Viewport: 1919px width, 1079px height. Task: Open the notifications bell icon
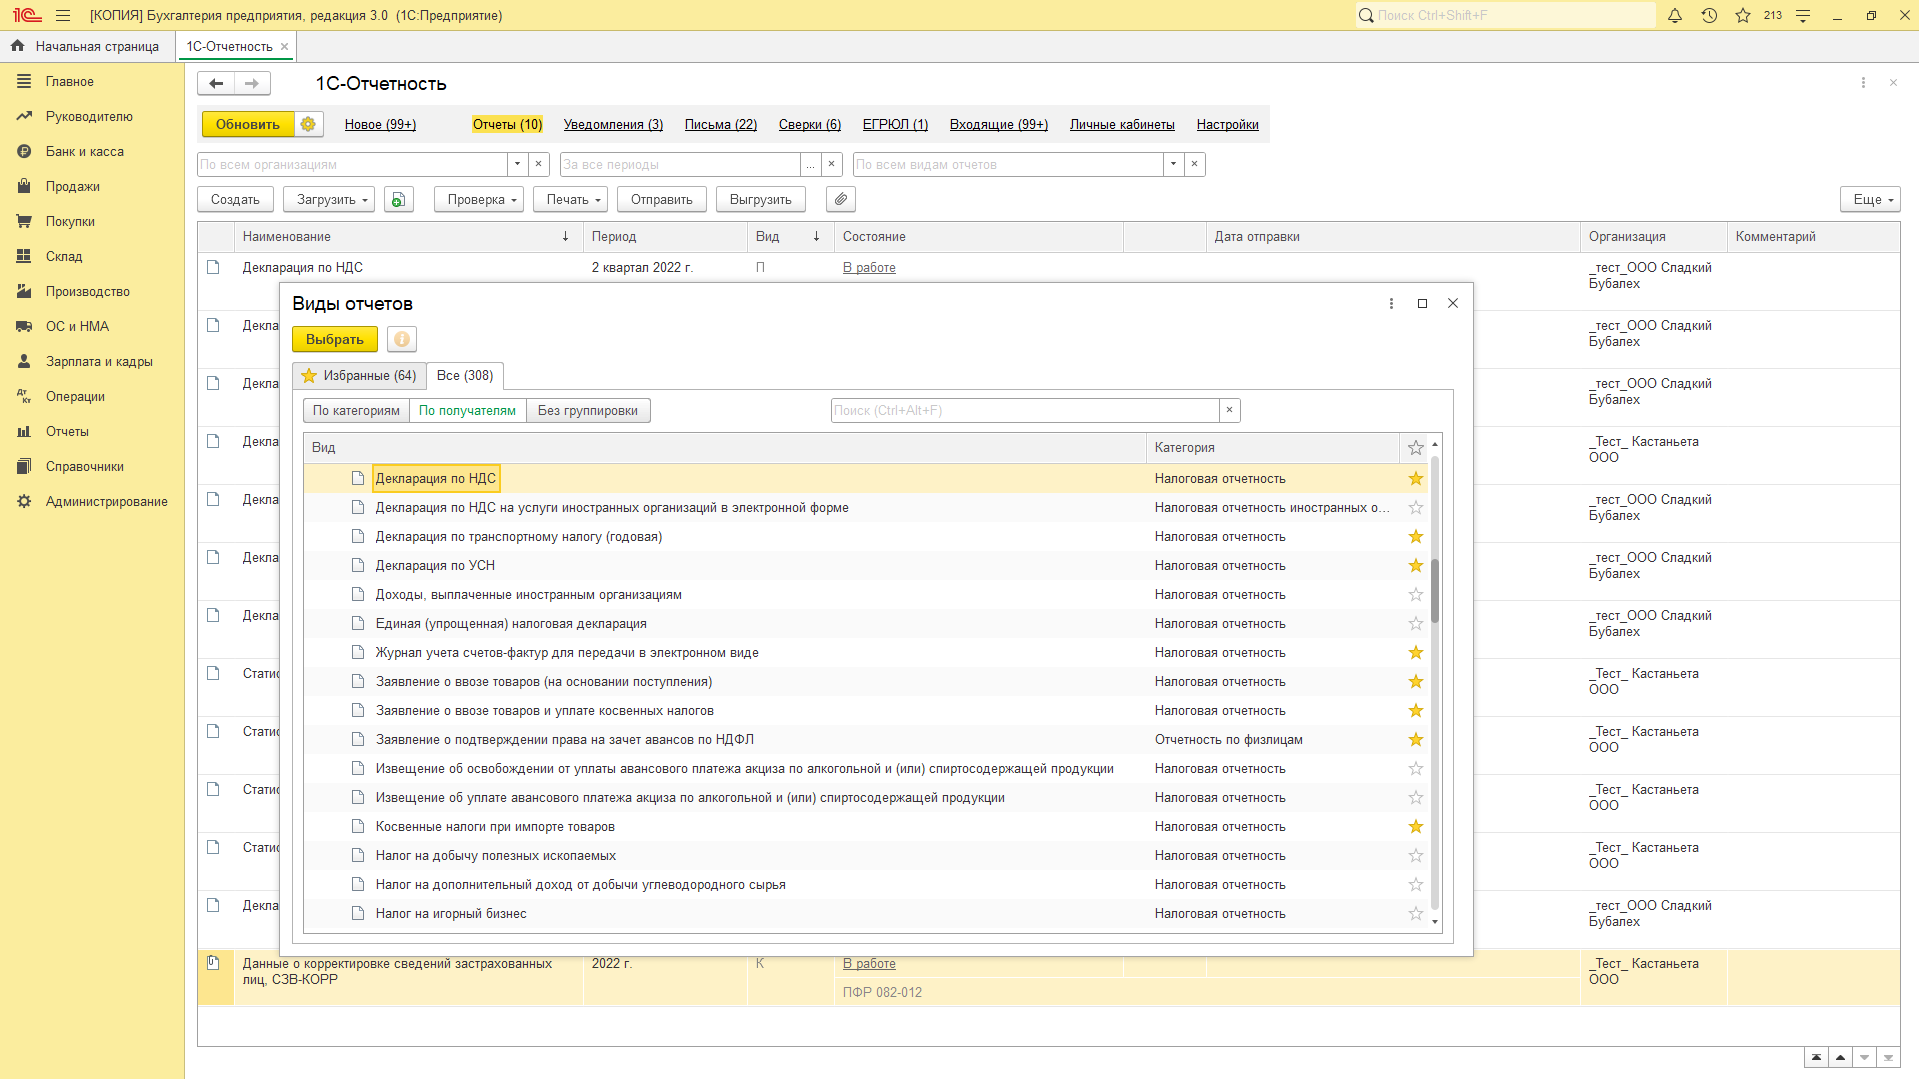point(1675,15)
